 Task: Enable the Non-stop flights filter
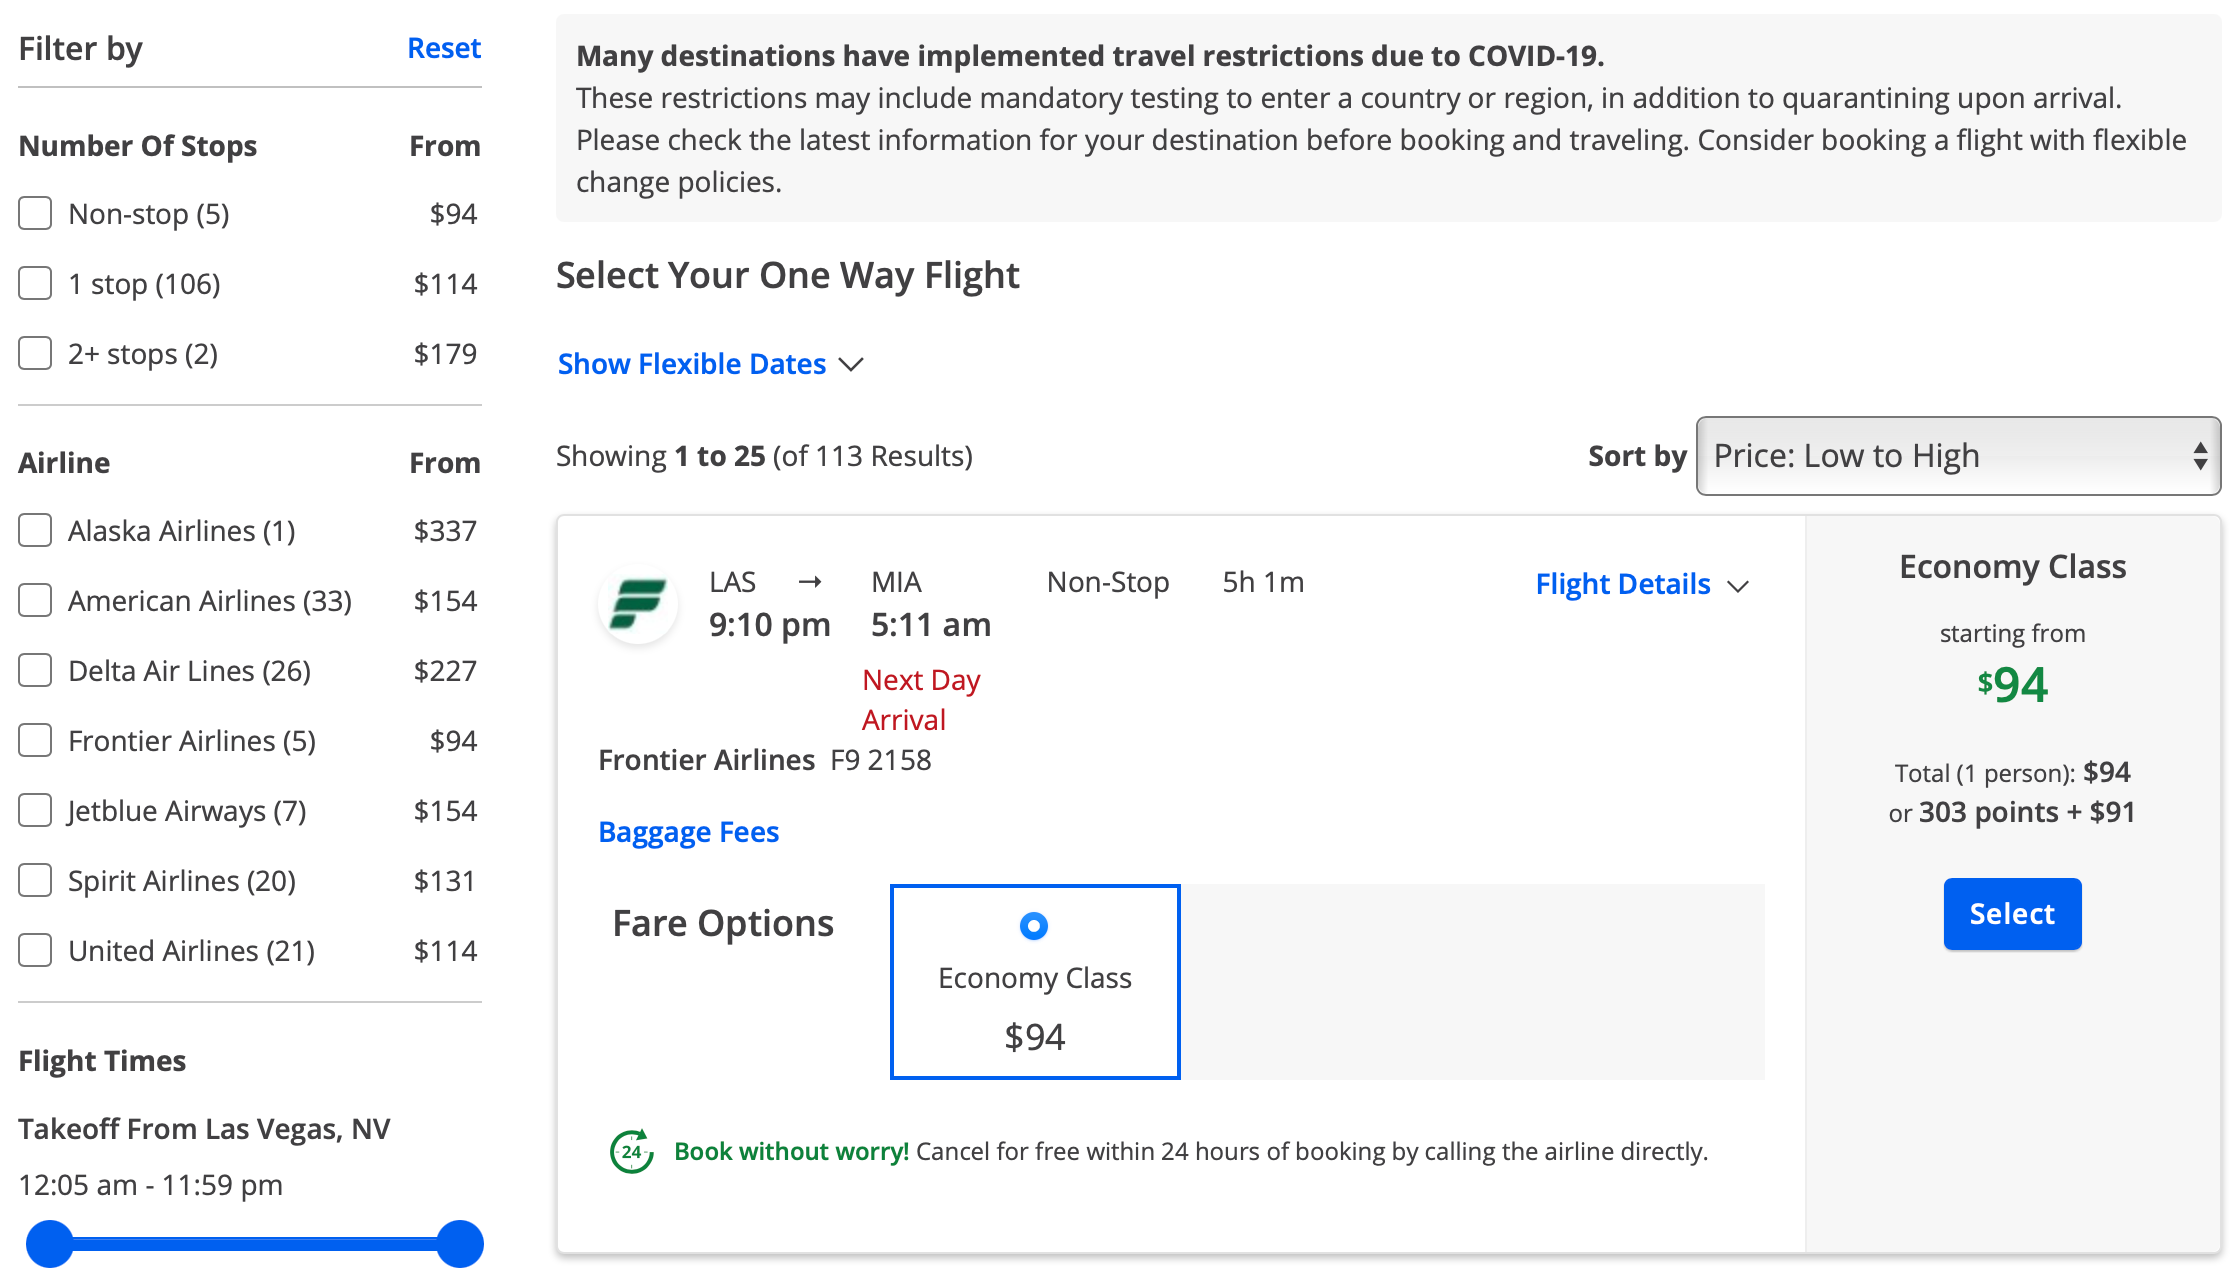point(34,213)
